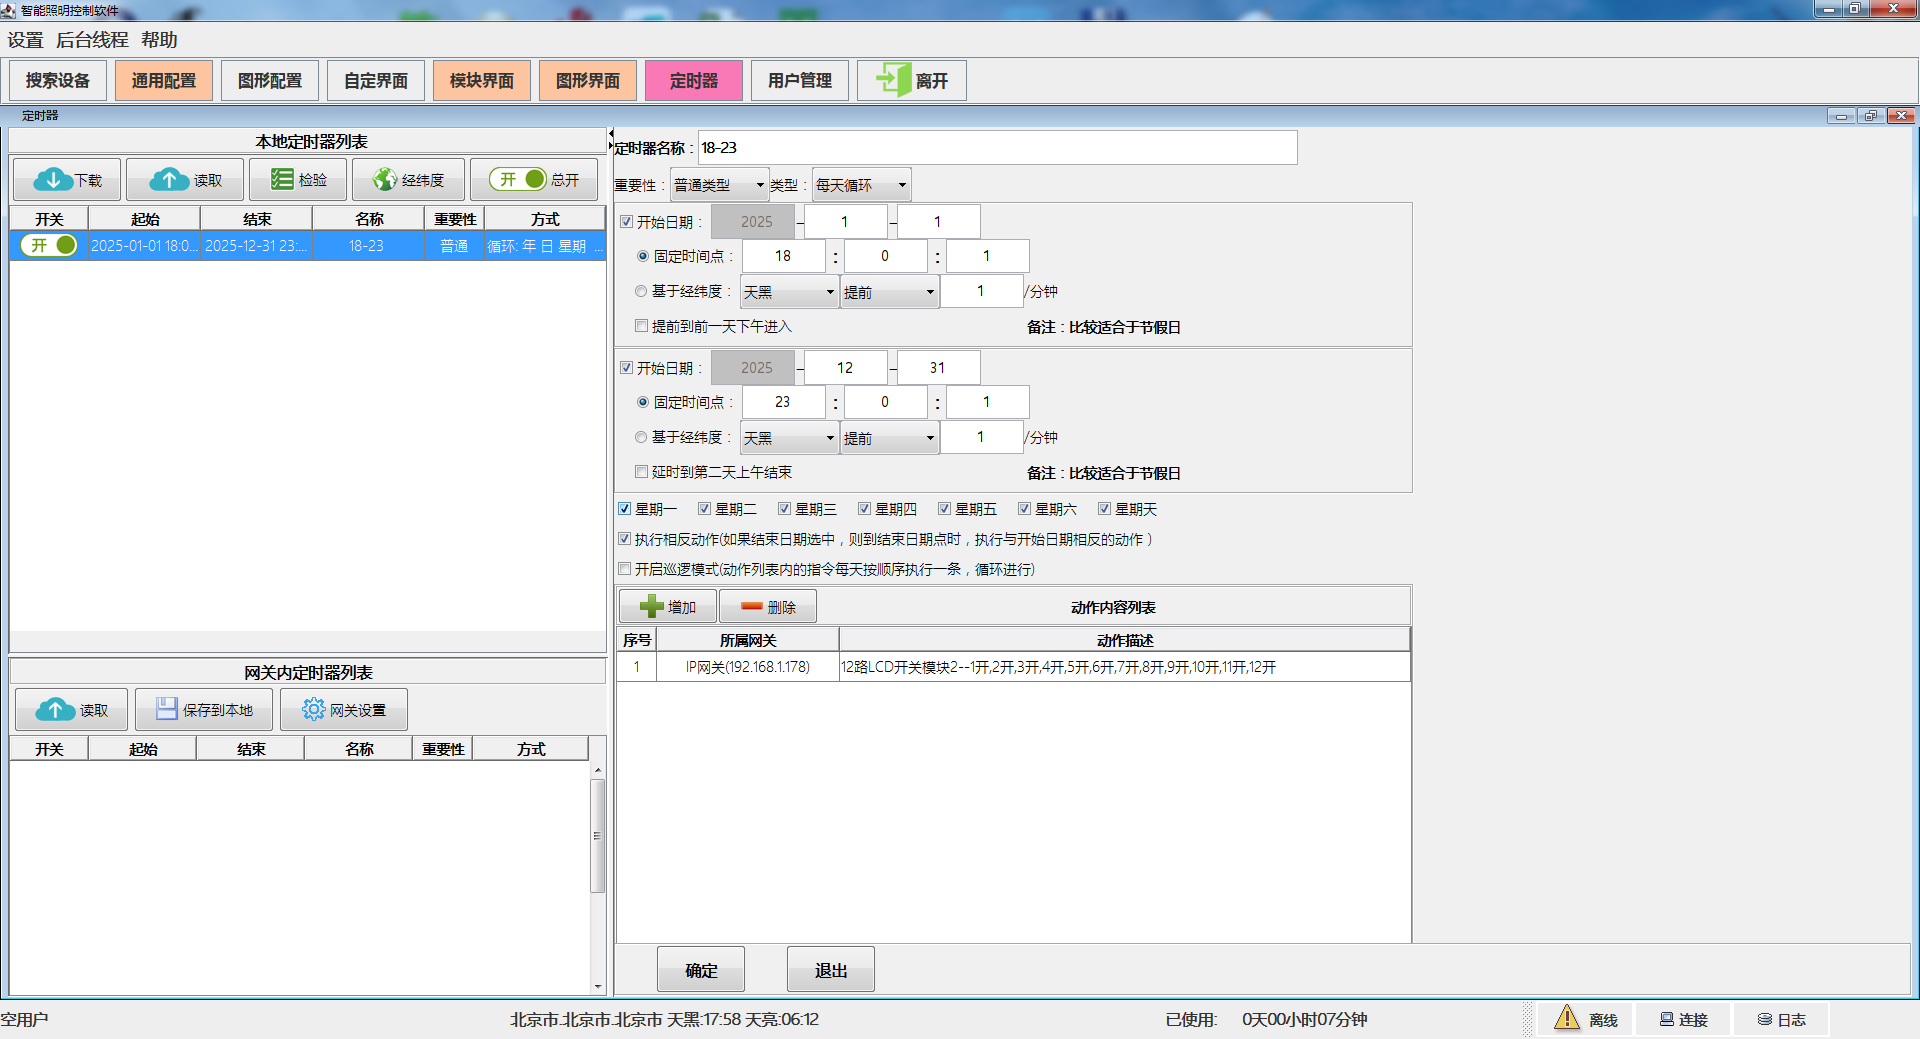Select first 基于经纬度 radio button
The width and height of the screenshot is (1920, 1039).
[641, 292]
